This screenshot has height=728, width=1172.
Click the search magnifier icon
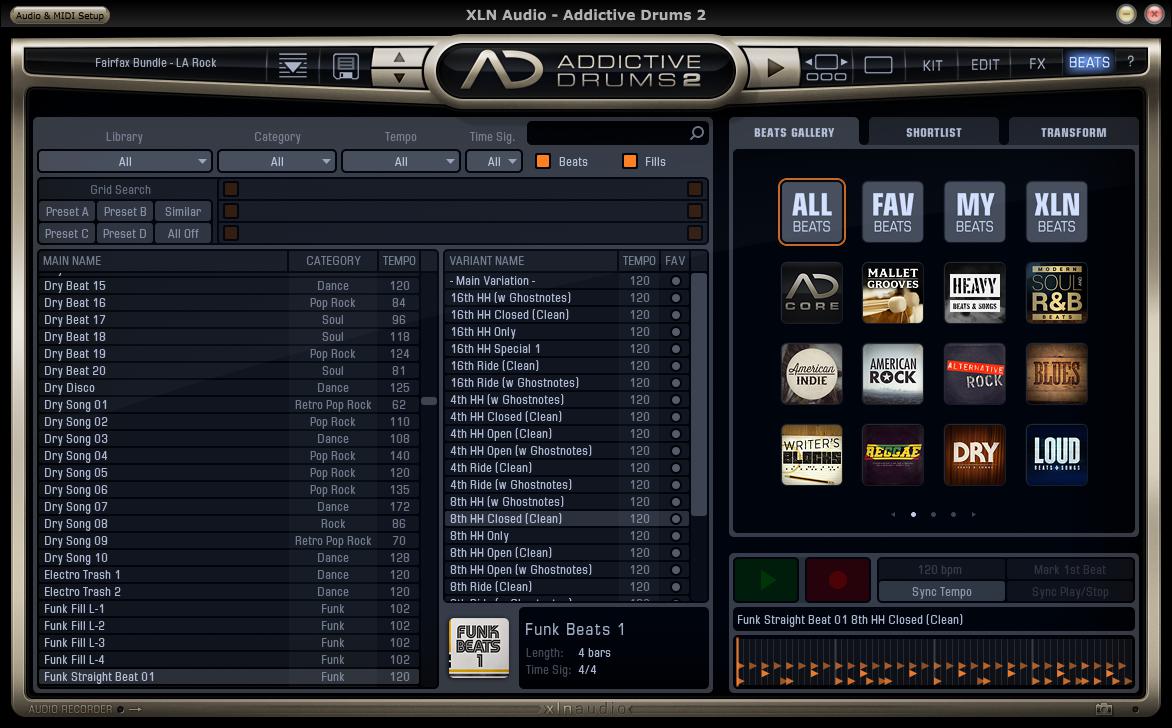tap(697, 133)
